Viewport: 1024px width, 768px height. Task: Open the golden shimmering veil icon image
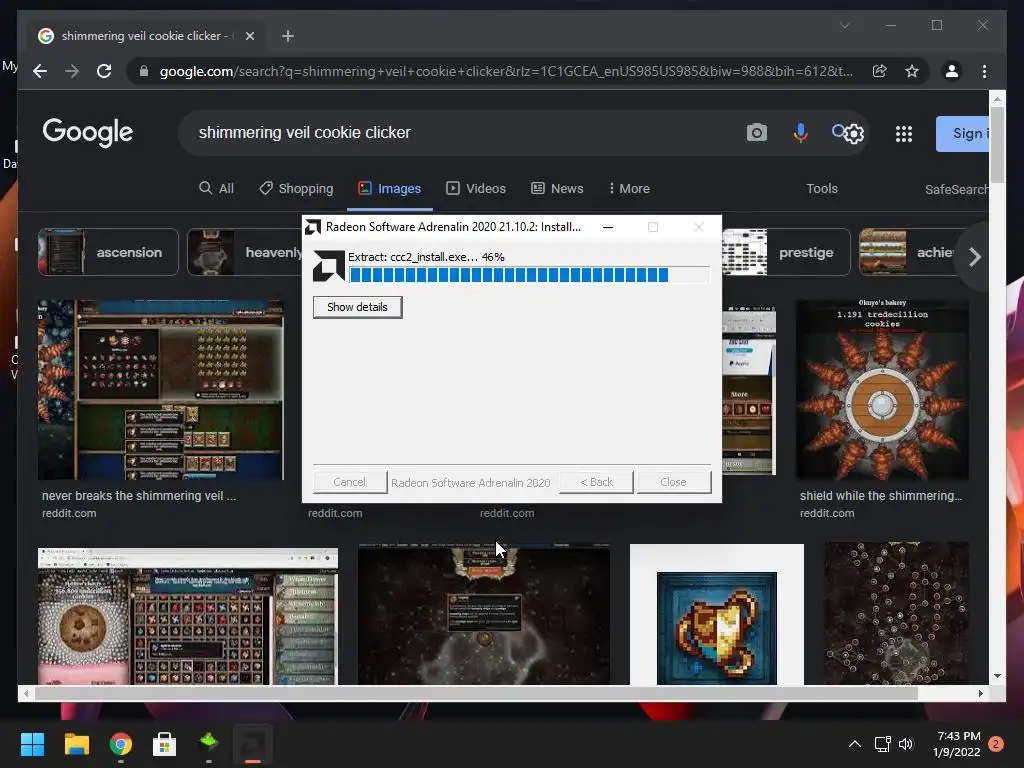click(x=716, y=615)
